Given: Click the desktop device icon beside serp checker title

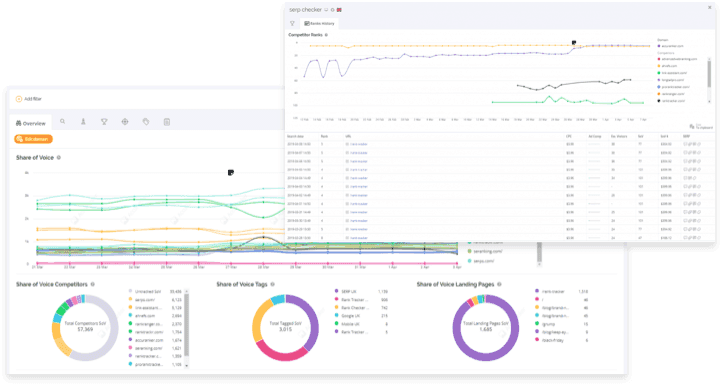Looking at the screenshot, I should pyautogui.click(x=326, y=10).
